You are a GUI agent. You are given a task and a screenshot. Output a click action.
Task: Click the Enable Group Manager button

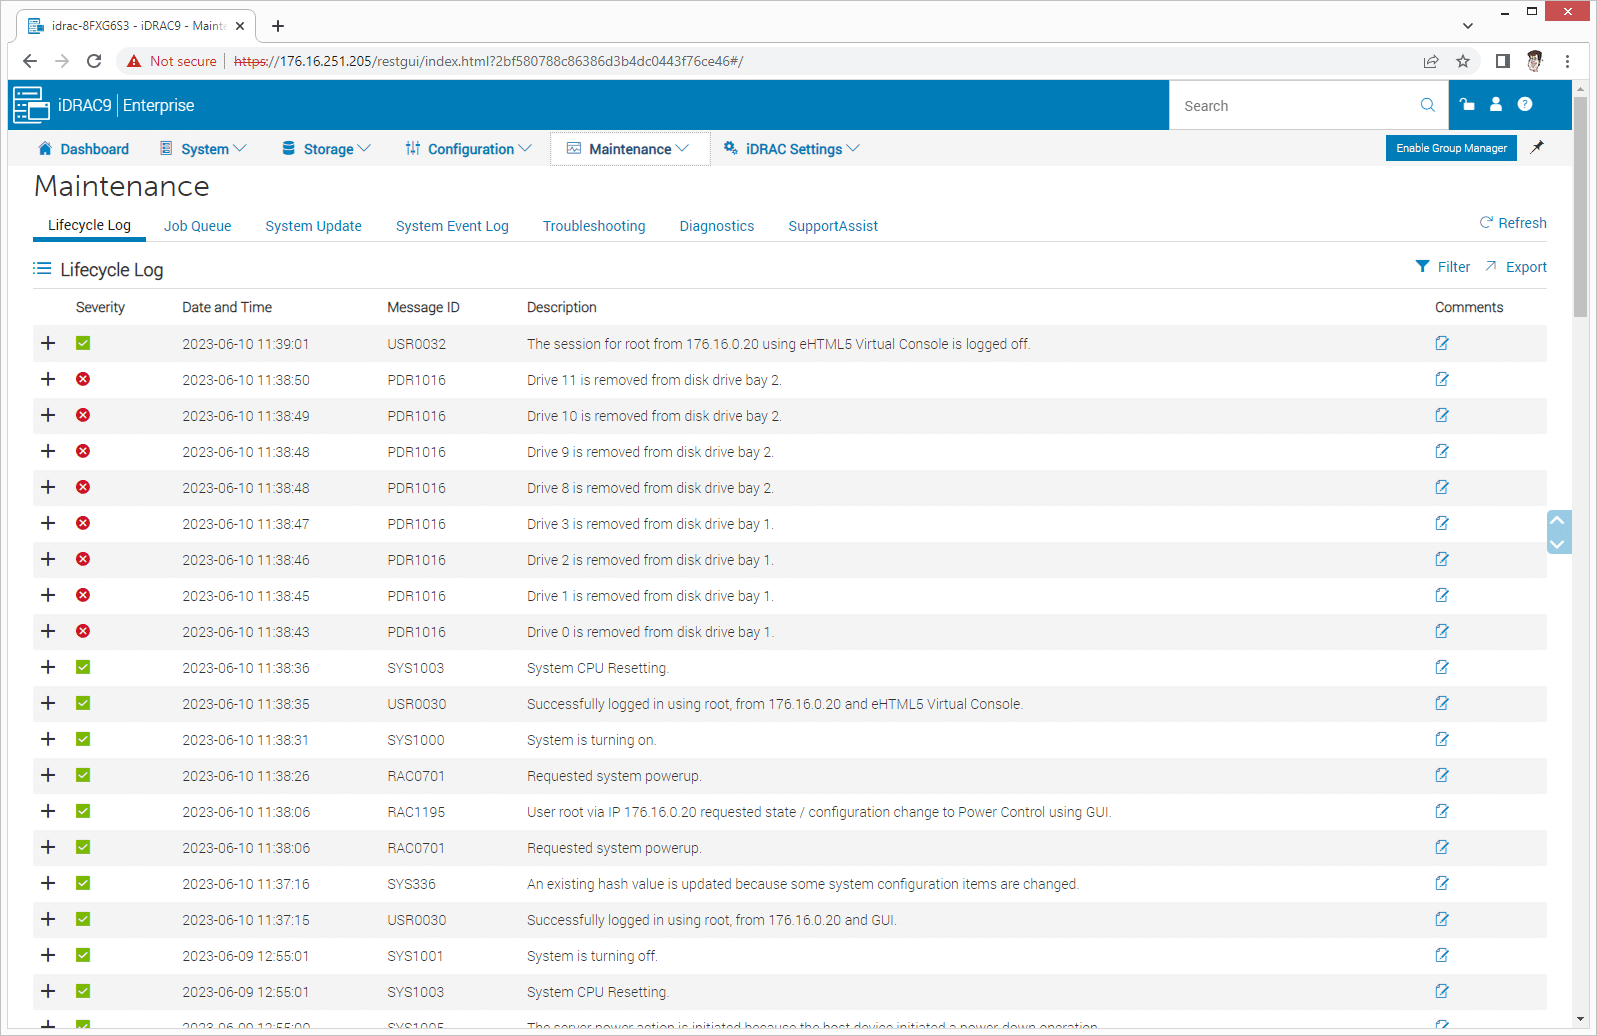(x=1451, y=148)
